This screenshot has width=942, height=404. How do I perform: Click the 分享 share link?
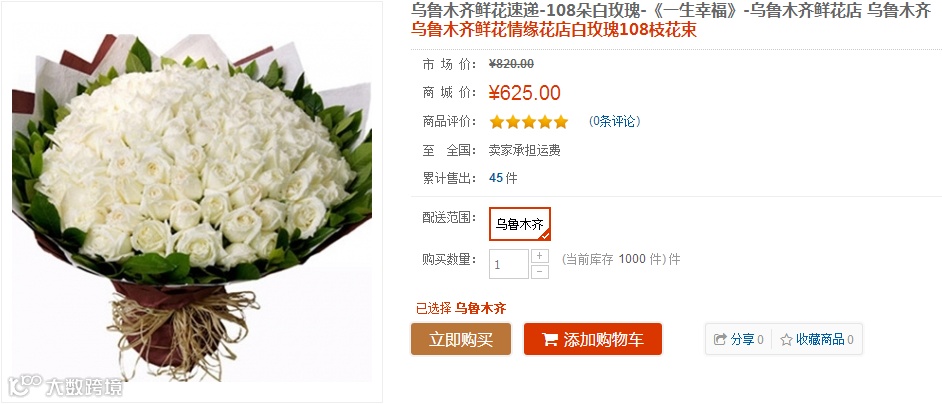click(x=743, y=340)
